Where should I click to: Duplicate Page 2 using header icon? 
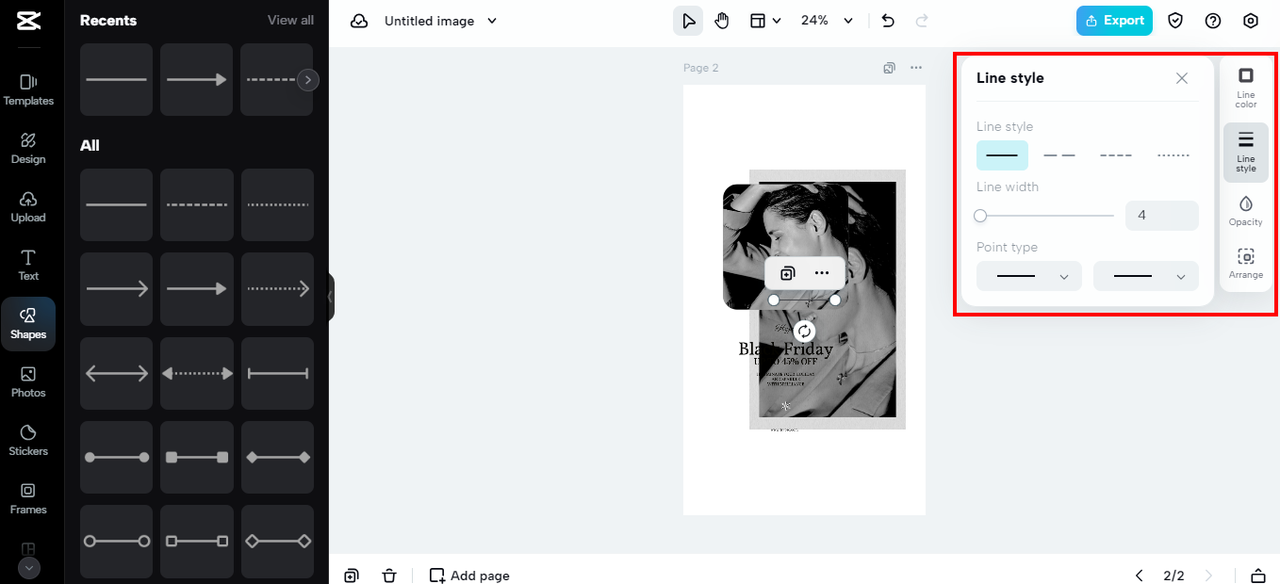[x=889, y=68]
